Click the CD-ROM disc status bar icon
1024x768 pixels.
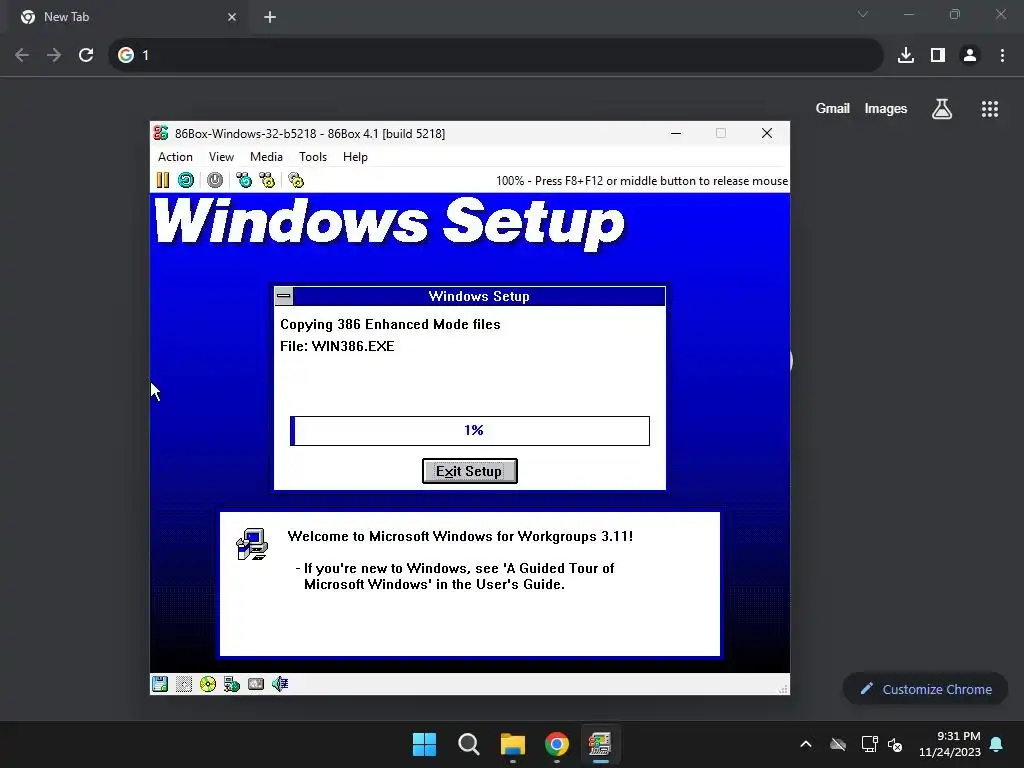click(208, 684)
